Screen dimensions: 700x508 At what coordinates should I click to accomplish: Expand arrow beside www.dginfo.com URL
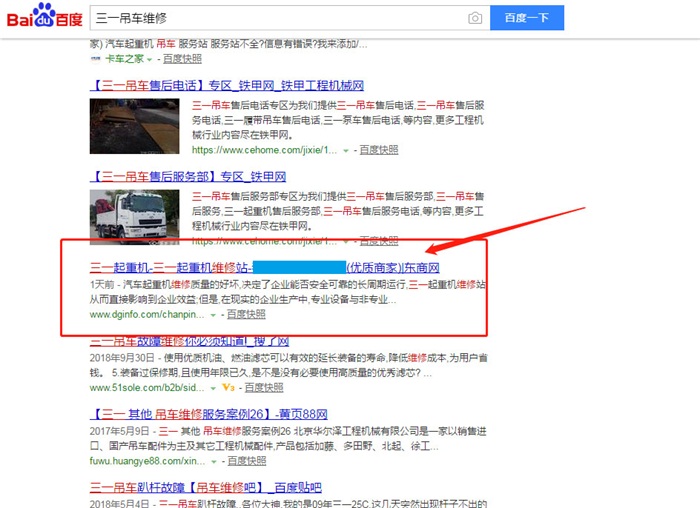point(213,315)
